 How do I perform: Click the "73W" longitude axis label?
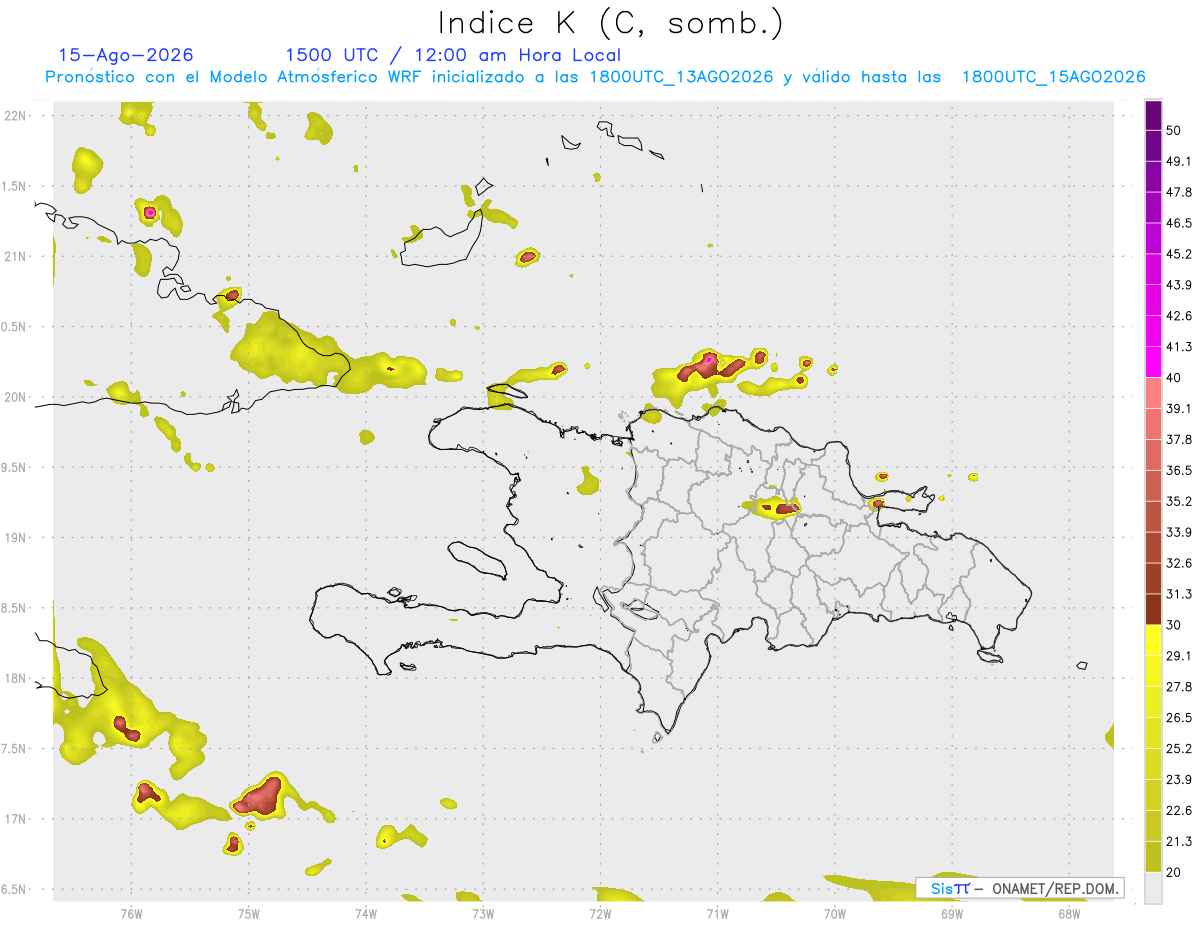tap(483, 912)
